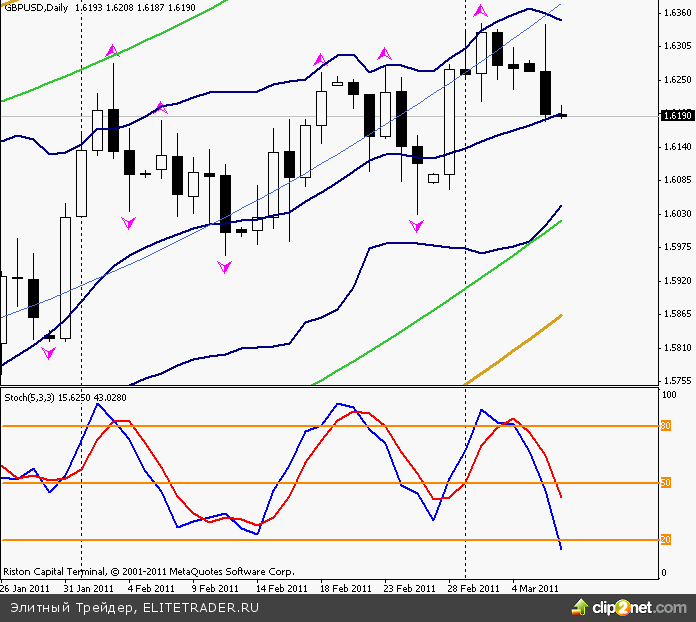Click the stochastic level 80 label
Screen dimensions: 696x622
pos(664,426)
